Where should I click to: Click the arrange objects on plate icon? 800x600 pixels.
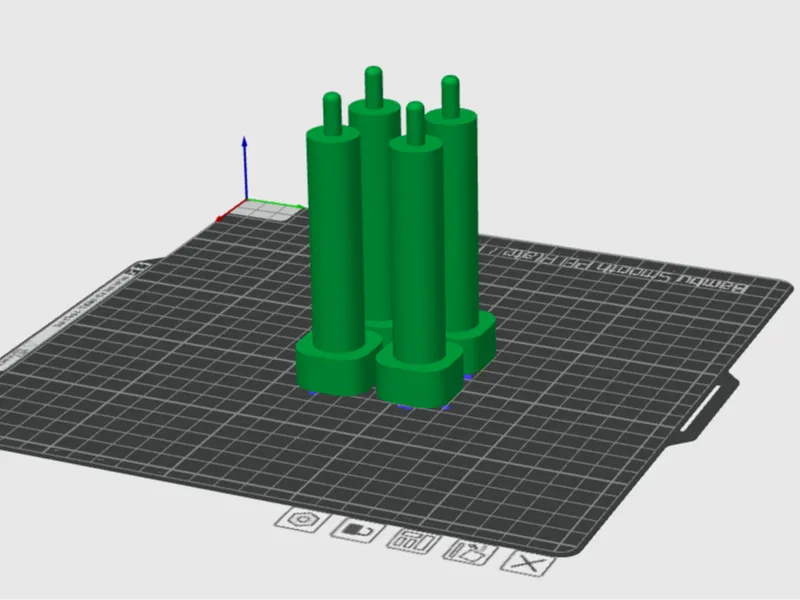pos(414,541)
